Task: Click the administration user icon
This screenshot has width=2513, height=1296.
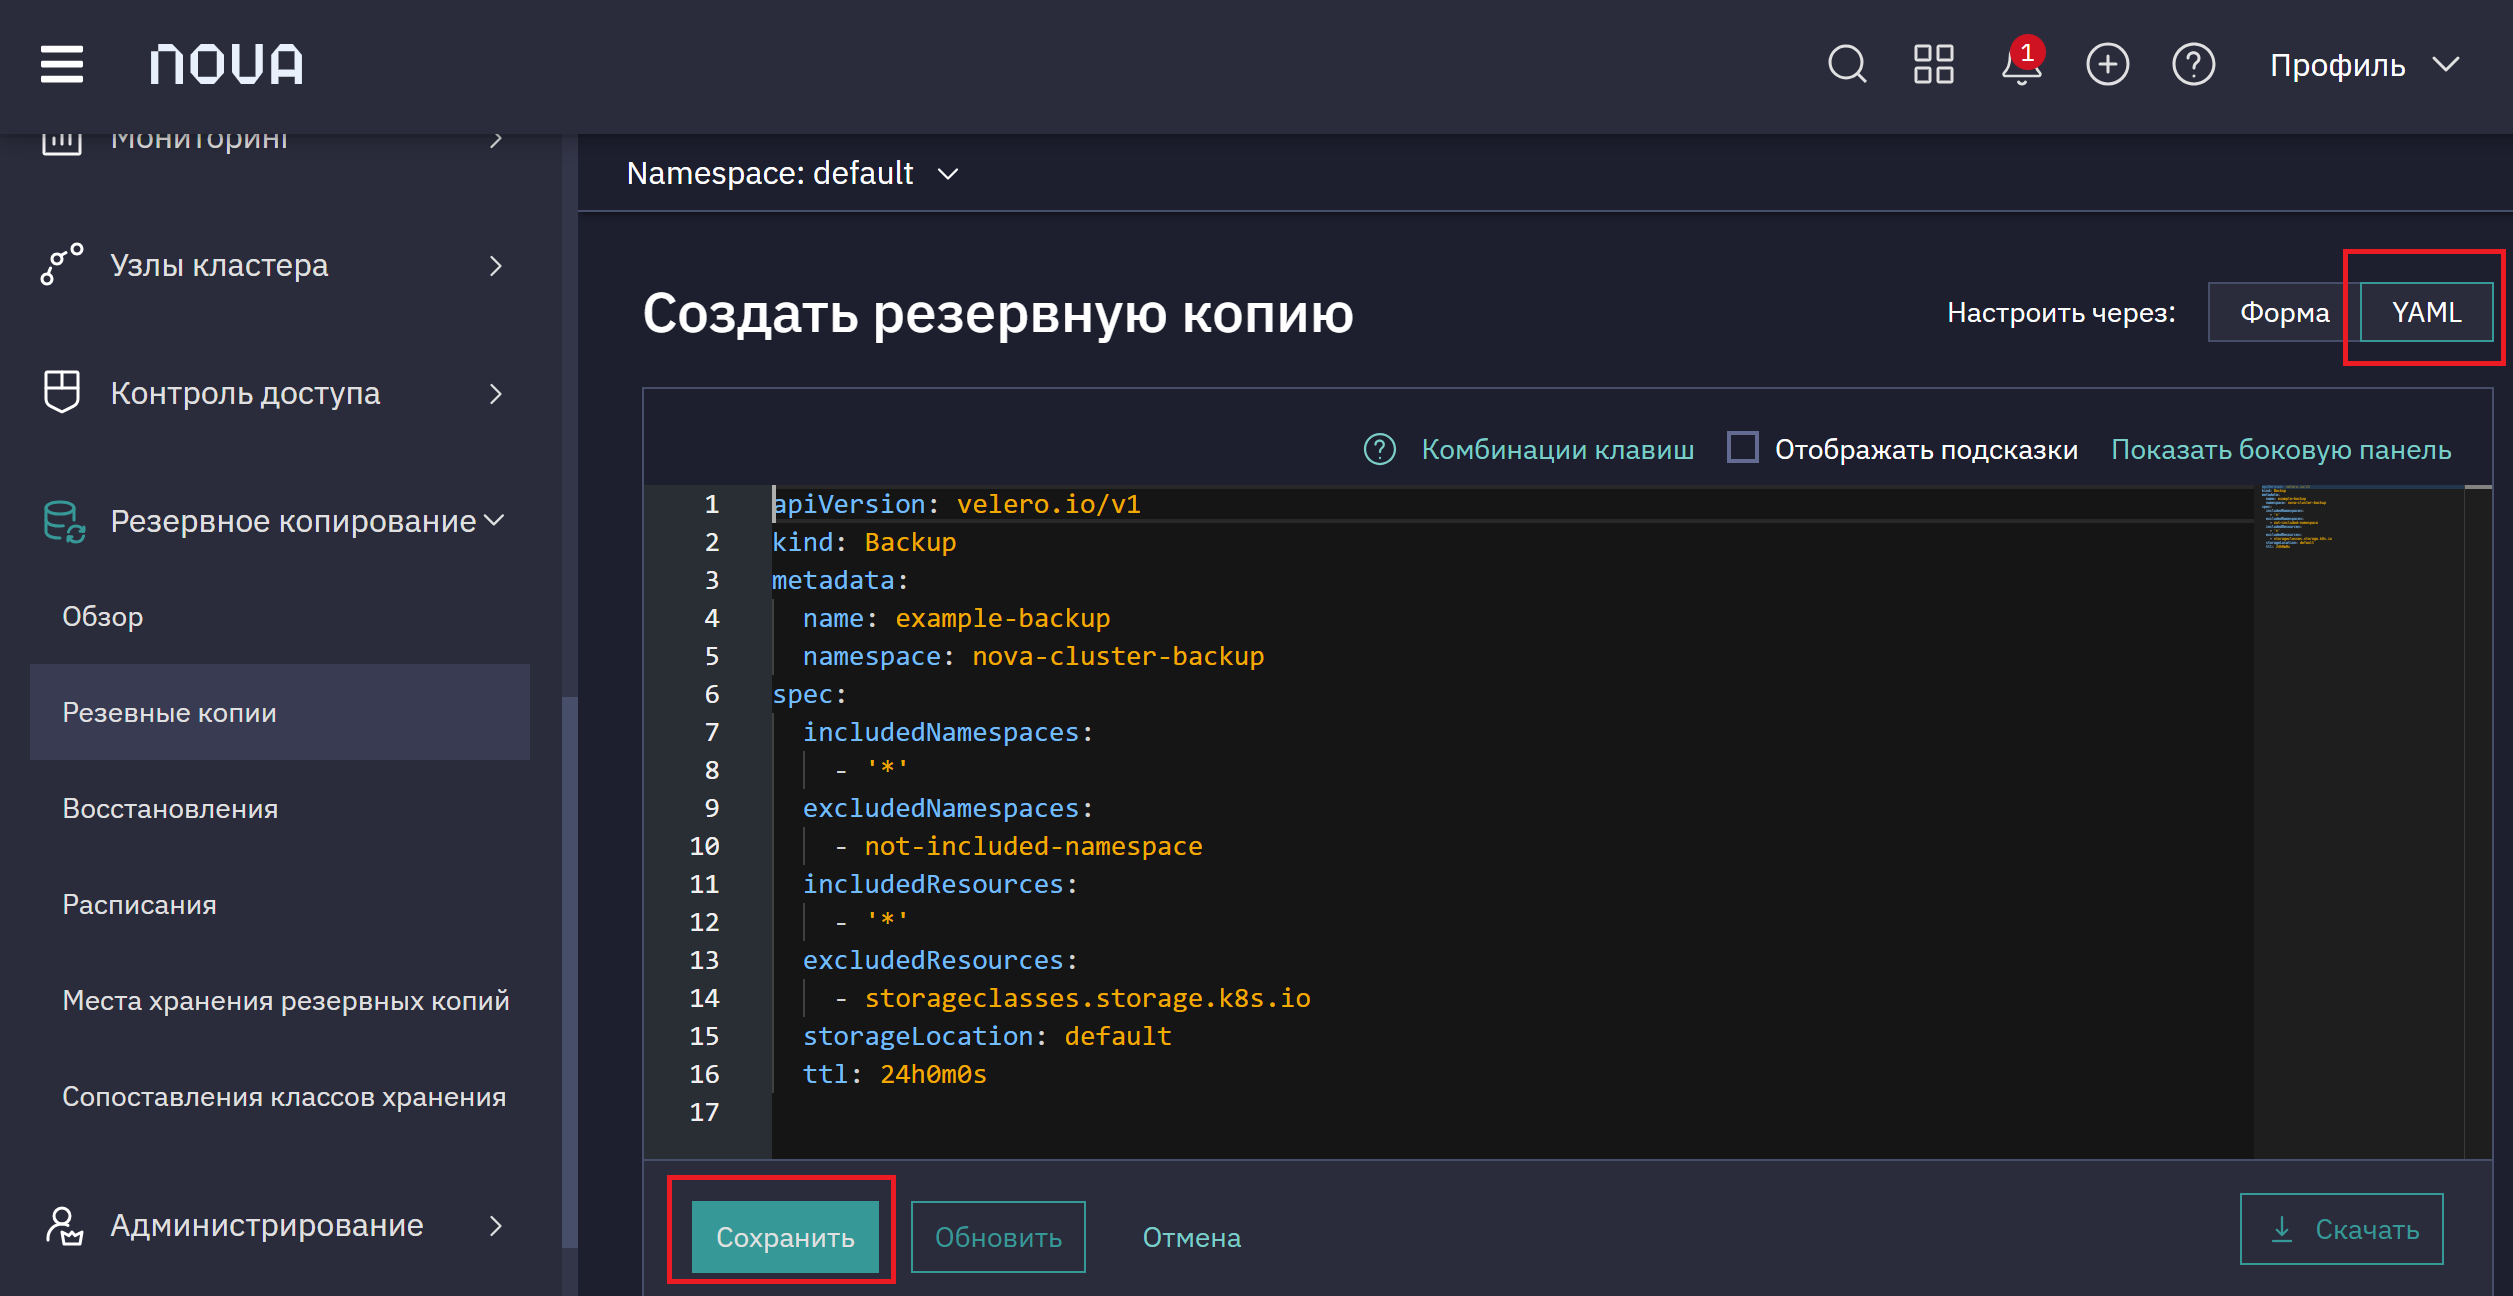Action: coord(64,1225)
